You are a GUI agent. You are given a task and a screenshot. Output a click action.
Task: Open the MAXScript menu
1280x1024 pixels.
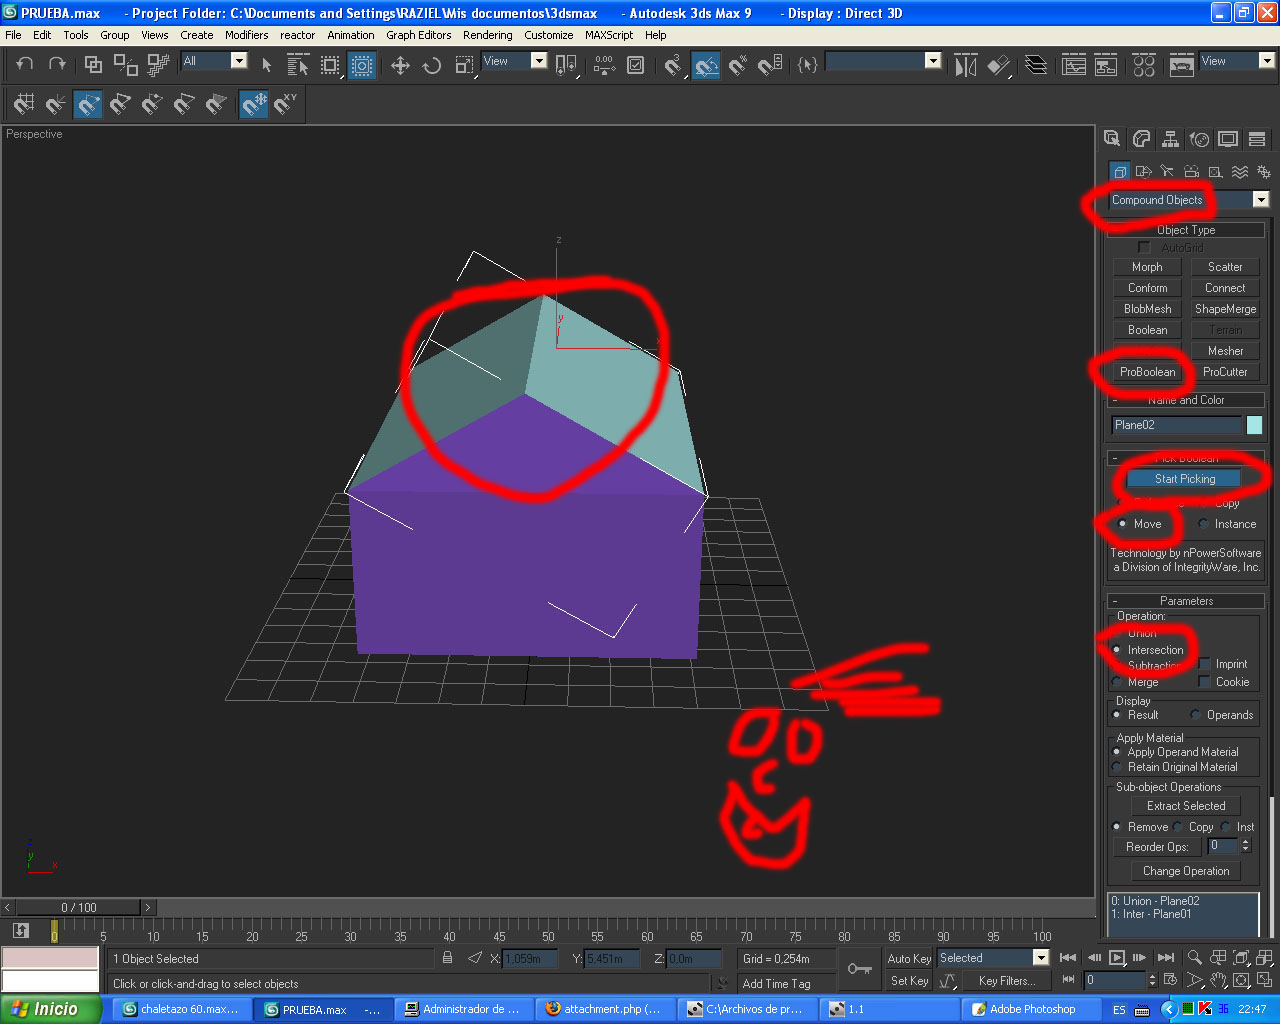click(609, 35)
